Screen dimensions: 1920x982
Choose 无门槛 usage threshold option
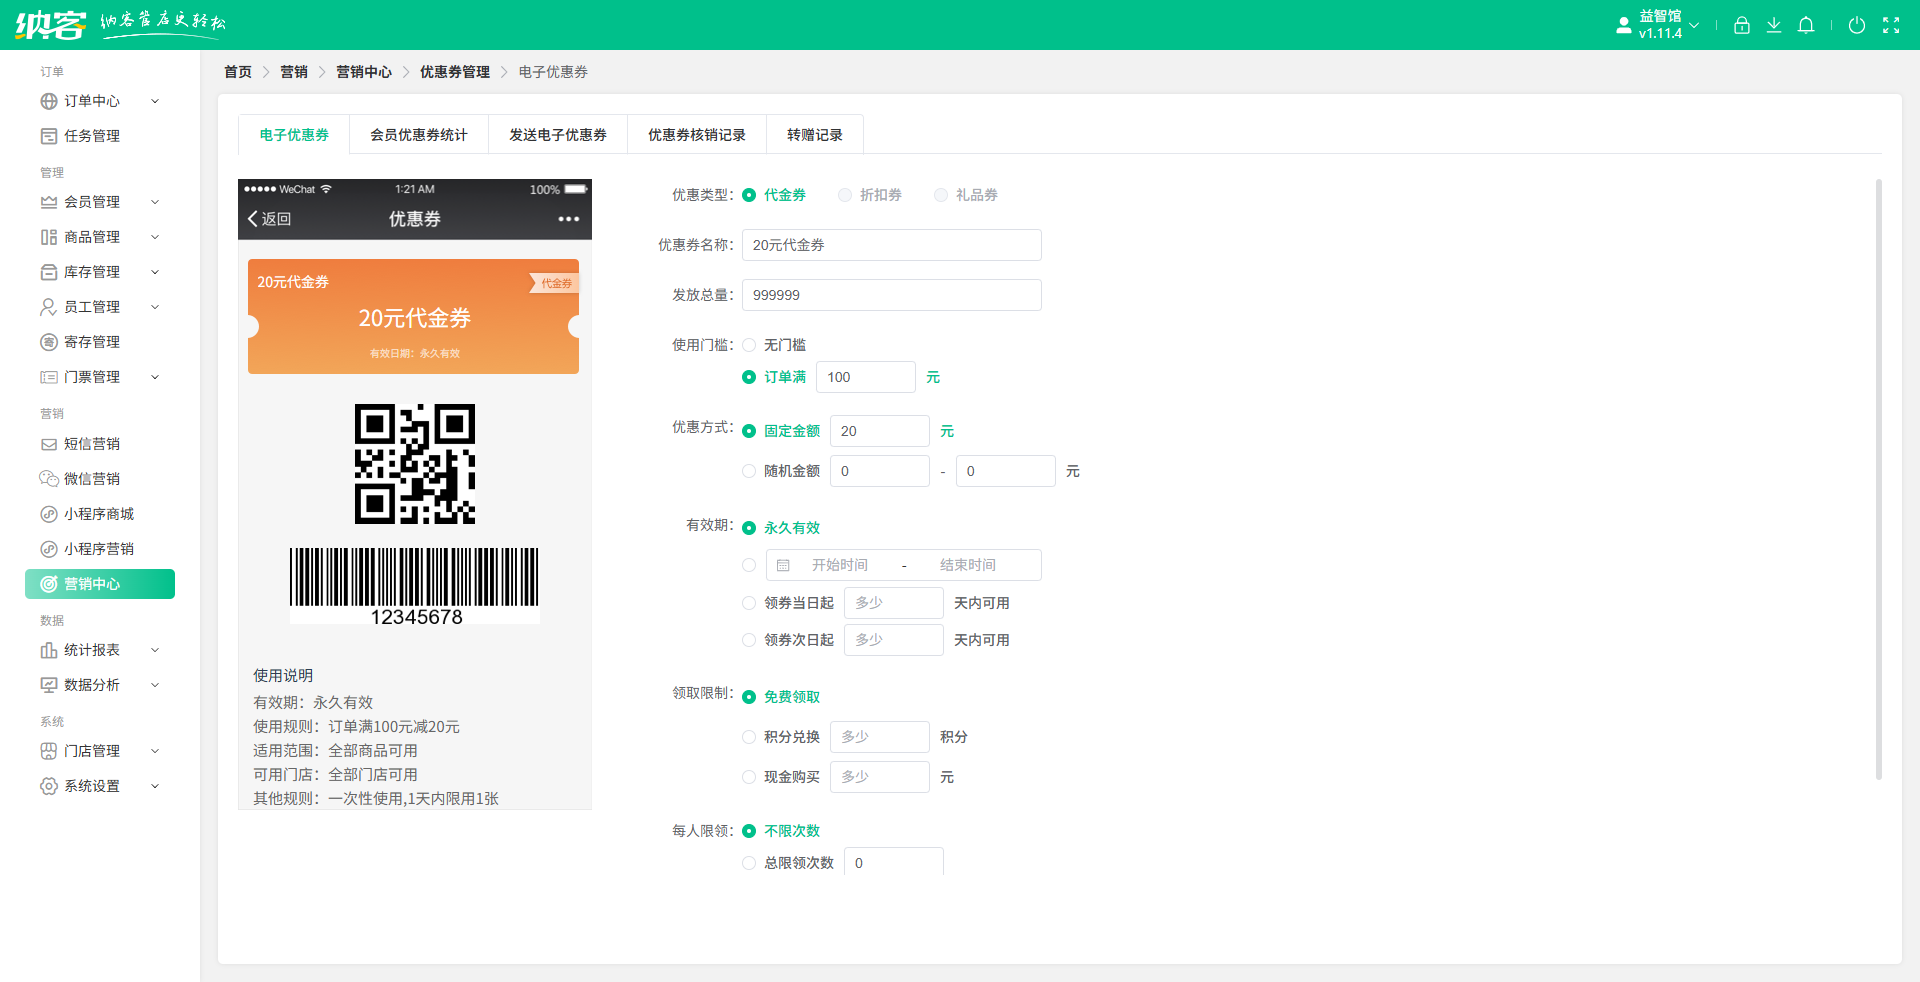[749, 344]
